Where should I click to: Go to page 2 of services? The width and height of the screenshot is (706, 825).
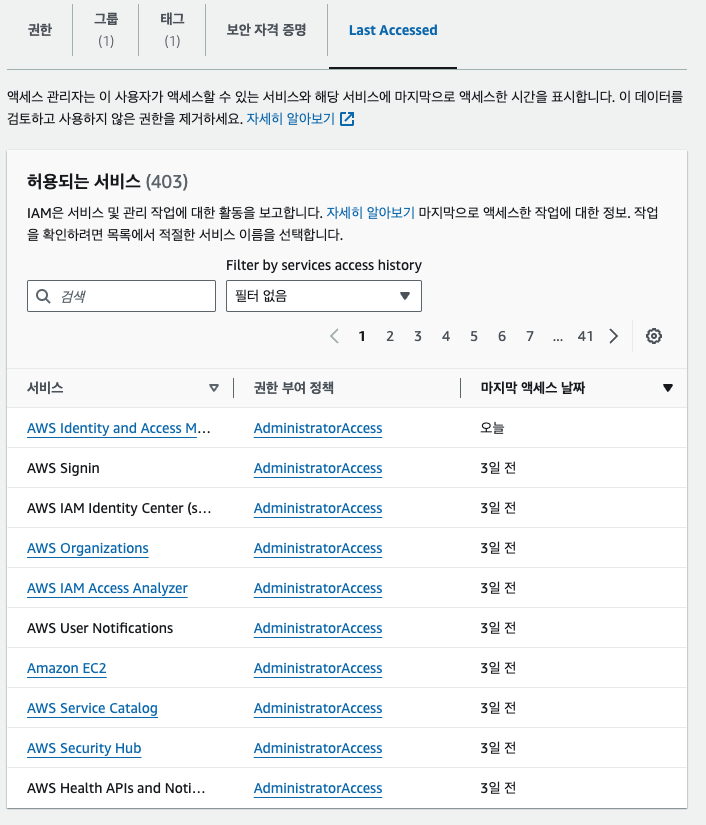390,336
